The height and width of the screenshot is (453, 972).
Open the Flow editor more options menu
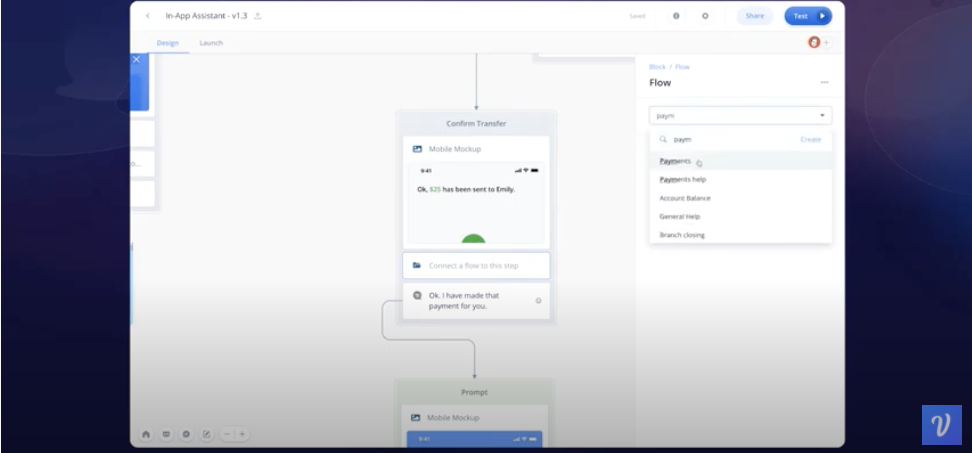pos(824,82)
